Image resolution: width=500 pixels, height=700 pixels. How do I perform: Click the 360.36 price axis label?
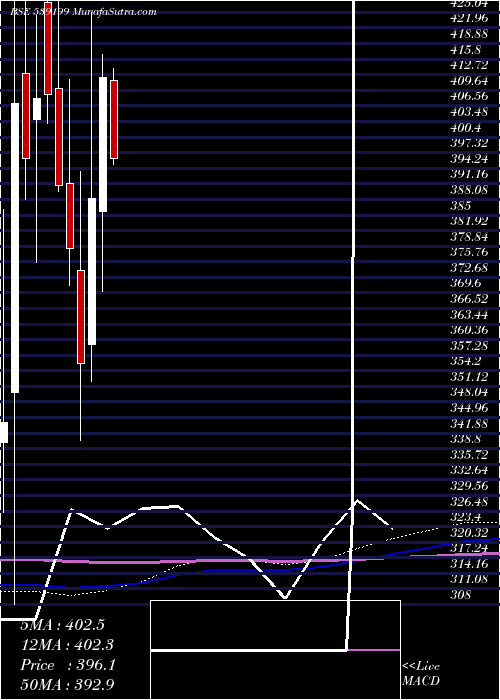[468, 330]
